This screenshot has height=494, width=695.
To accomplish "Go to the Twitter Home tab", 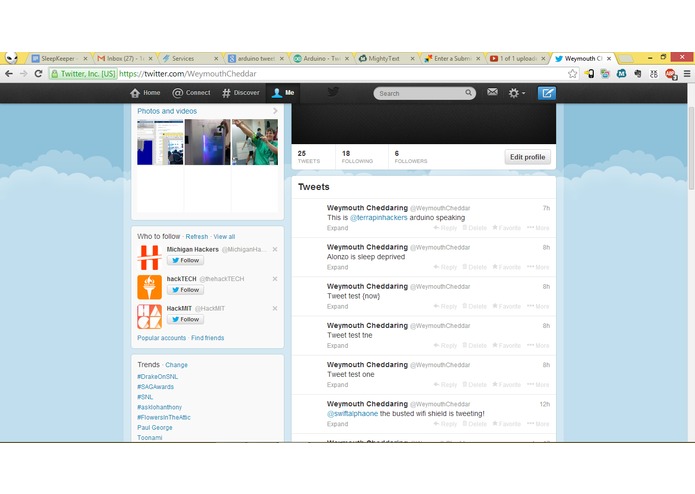I will (x=145, y=93).
